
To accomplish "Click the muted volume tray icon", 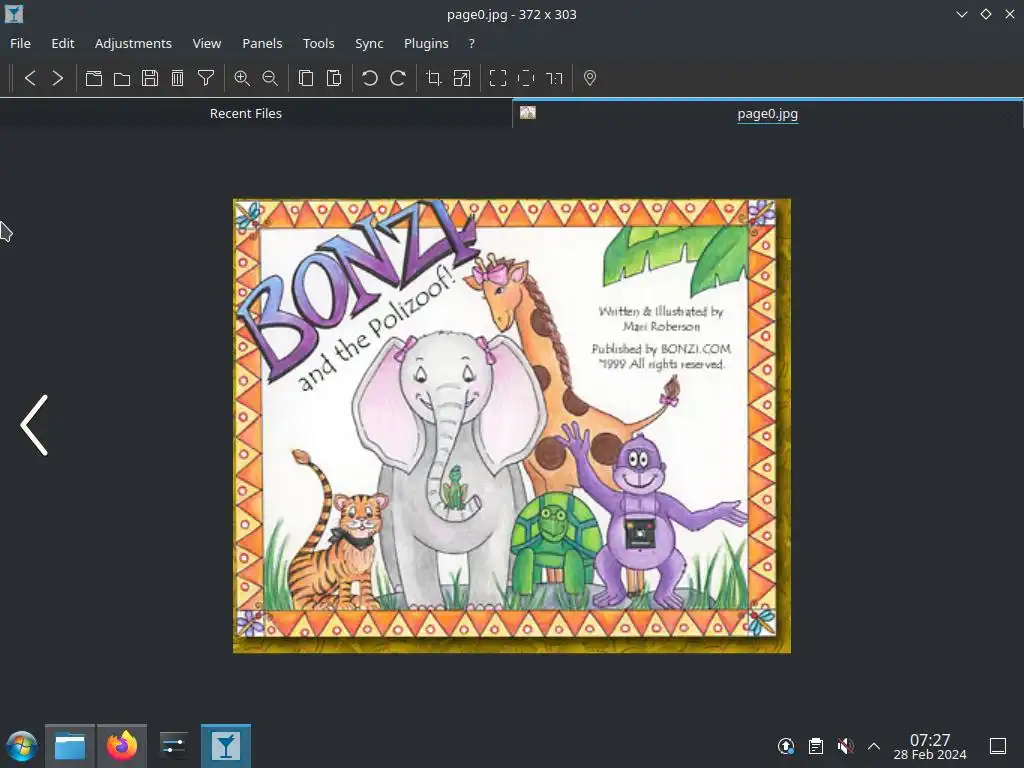I will click(845, 746).
